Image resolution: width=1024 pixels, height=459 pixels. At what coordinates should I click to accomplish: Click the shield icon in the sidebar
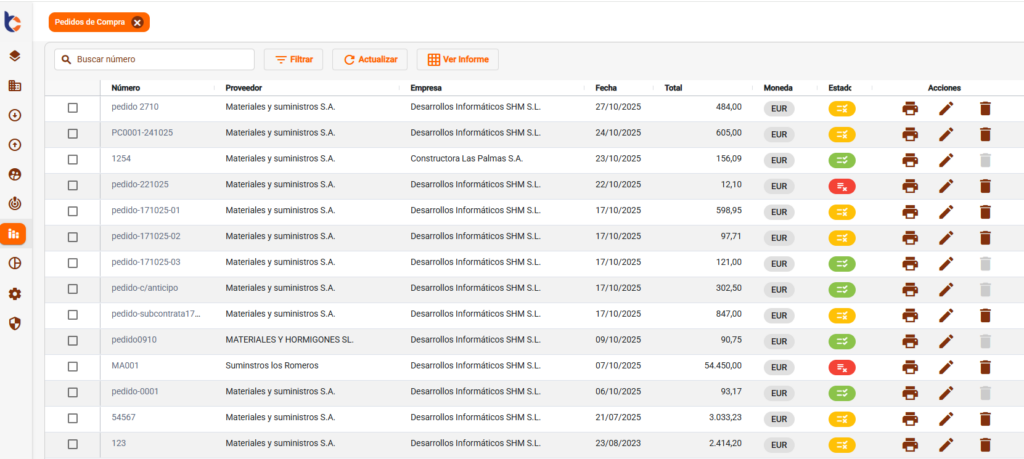click(x=15, y=323)
